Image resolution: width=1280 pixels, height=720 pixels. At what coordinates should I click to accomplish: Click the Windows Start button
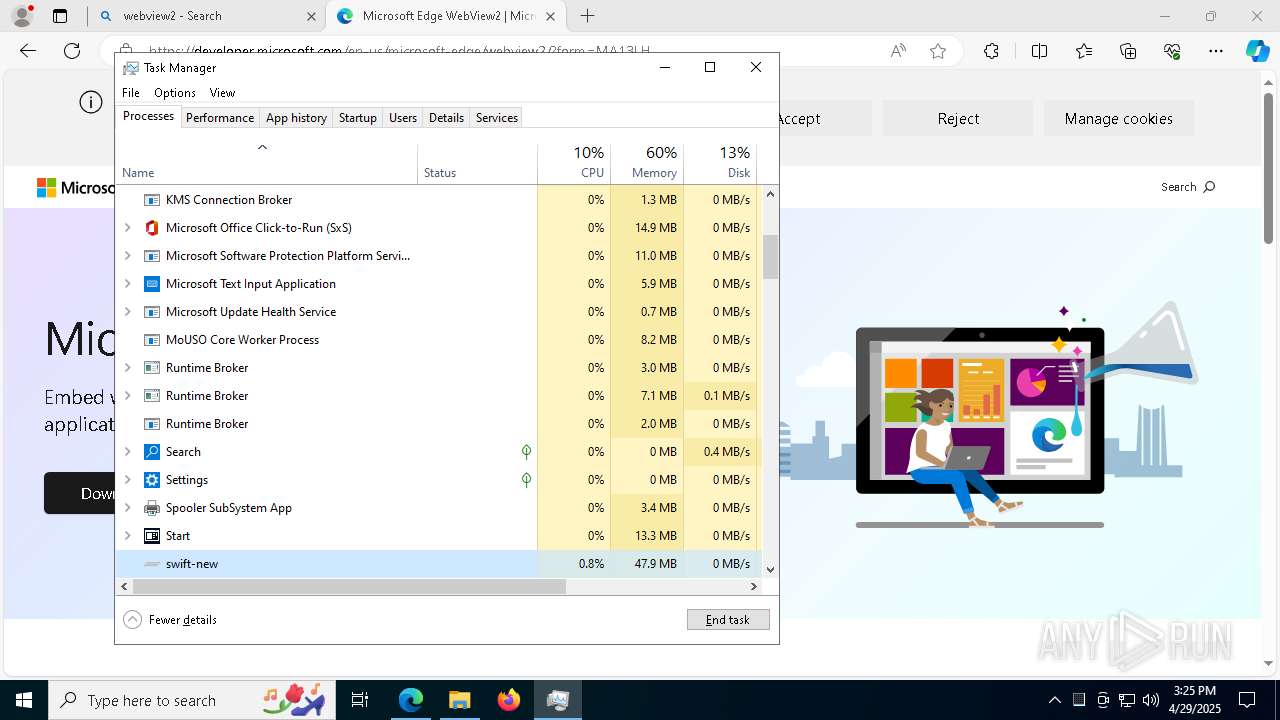pos(24,700)
